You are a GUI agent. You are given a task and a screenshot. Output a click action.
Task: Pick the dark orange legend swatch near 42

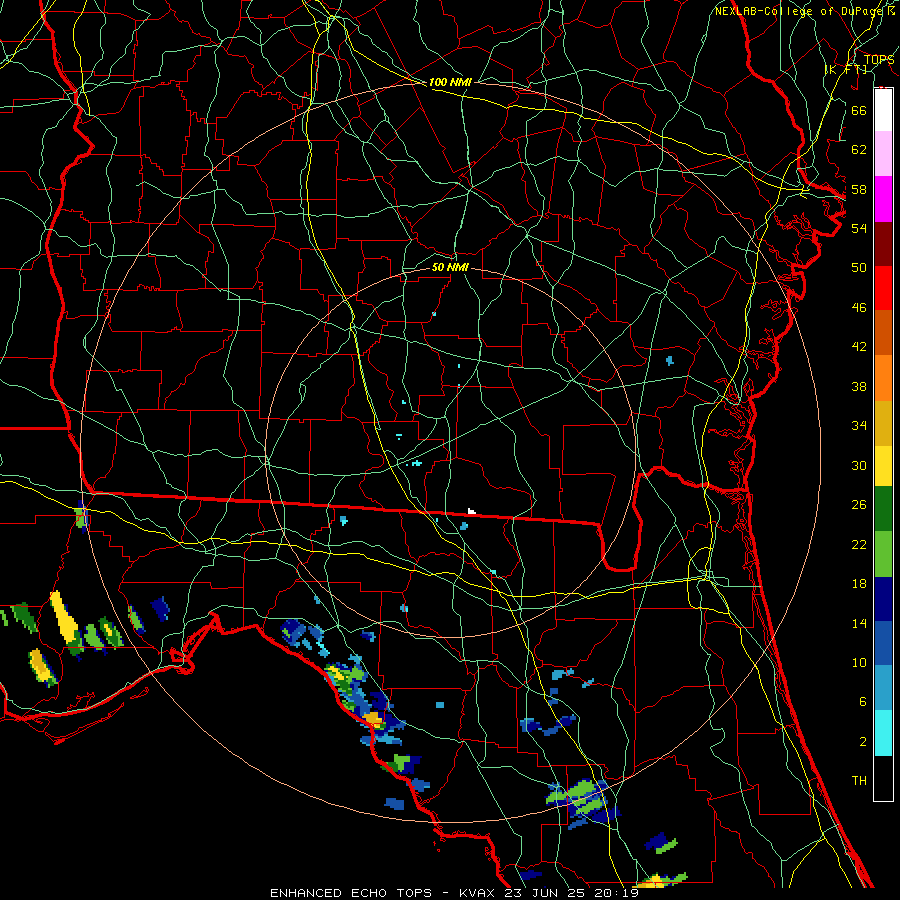883,332
